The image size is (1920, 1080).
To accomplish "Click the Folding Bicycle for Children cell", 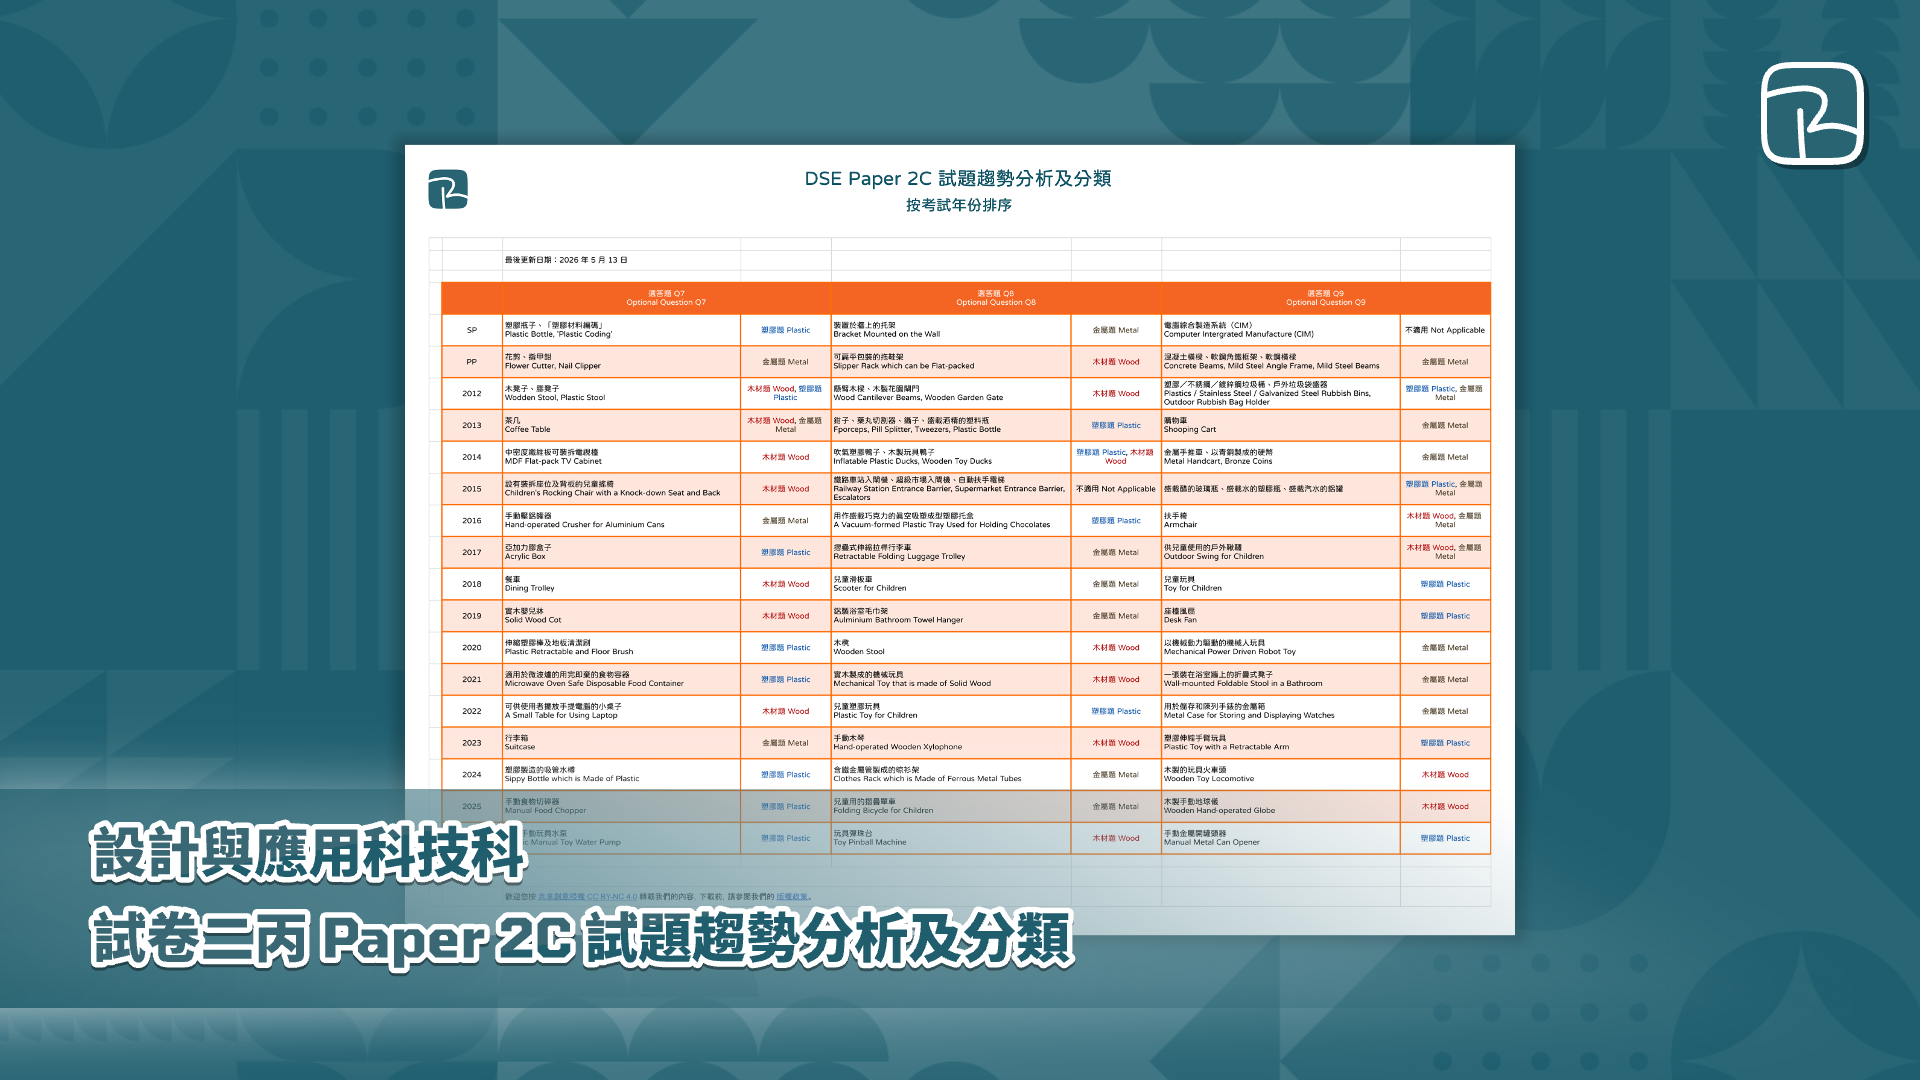I will [951, 806].
